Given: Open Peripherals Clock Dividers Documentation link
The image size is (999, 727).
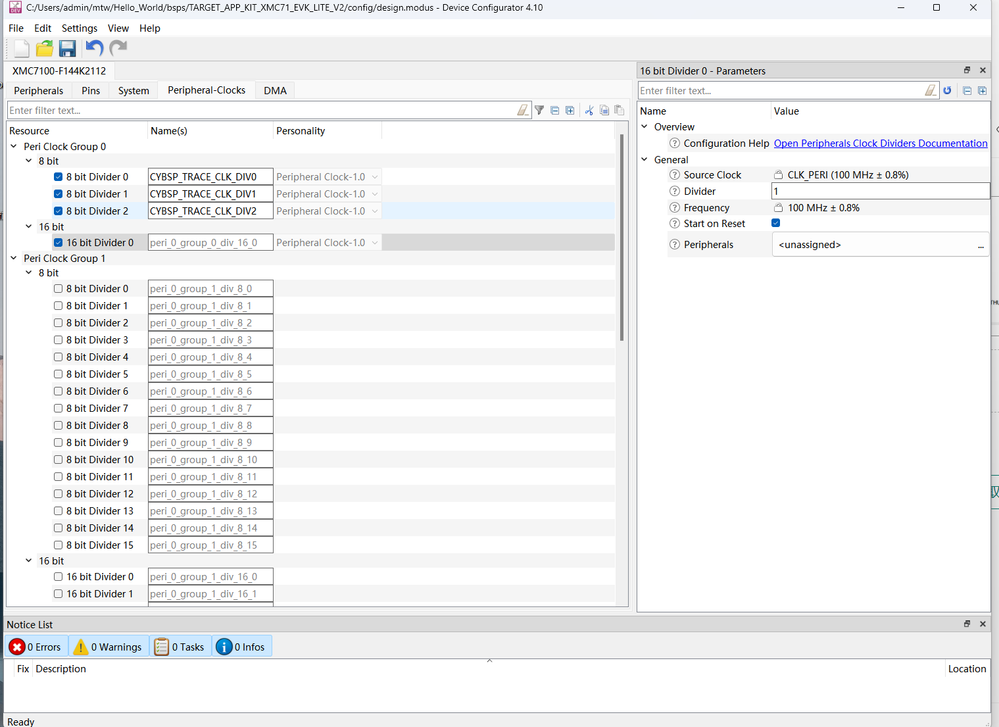Looking at the screenshot, I should pyautogui.click(x=879, y=142).
